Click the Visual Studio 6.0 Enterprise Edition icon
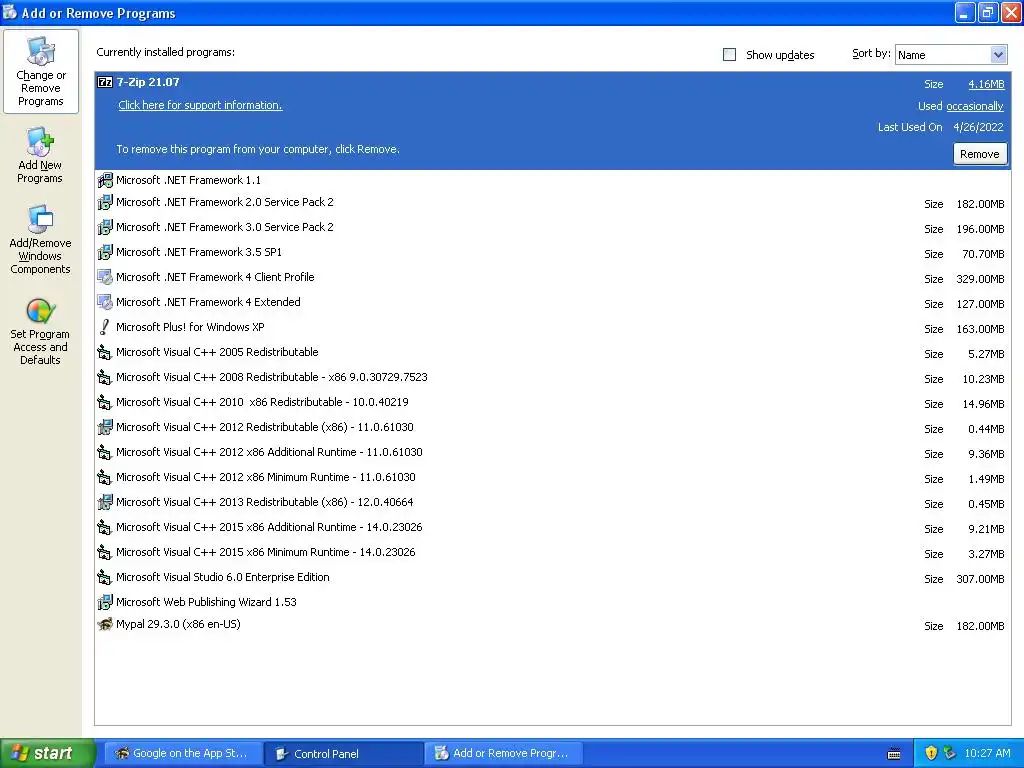 click(x=104, y=577)
